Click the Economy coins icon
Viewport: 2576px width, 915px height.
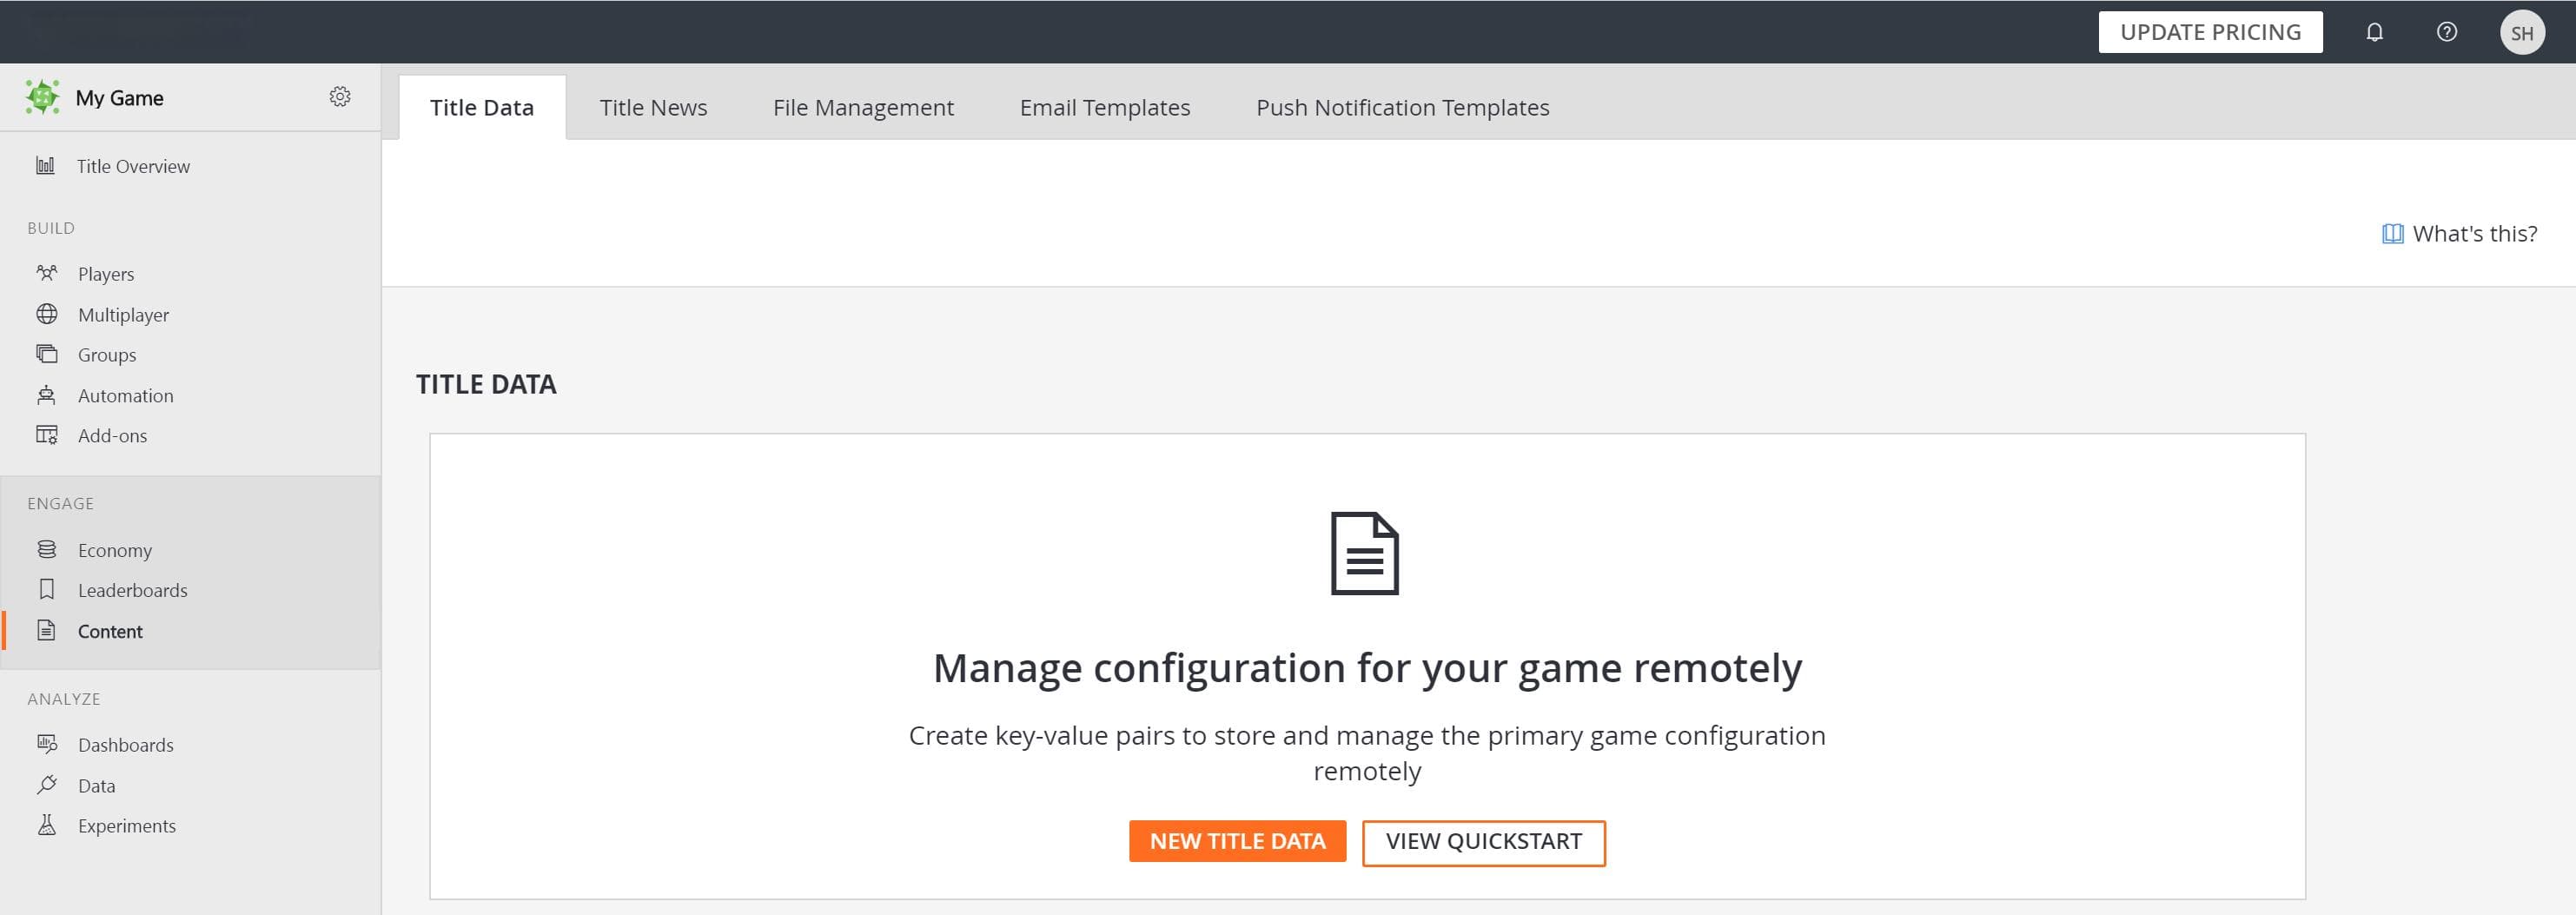pyautogui.click(x=47, y=549)
